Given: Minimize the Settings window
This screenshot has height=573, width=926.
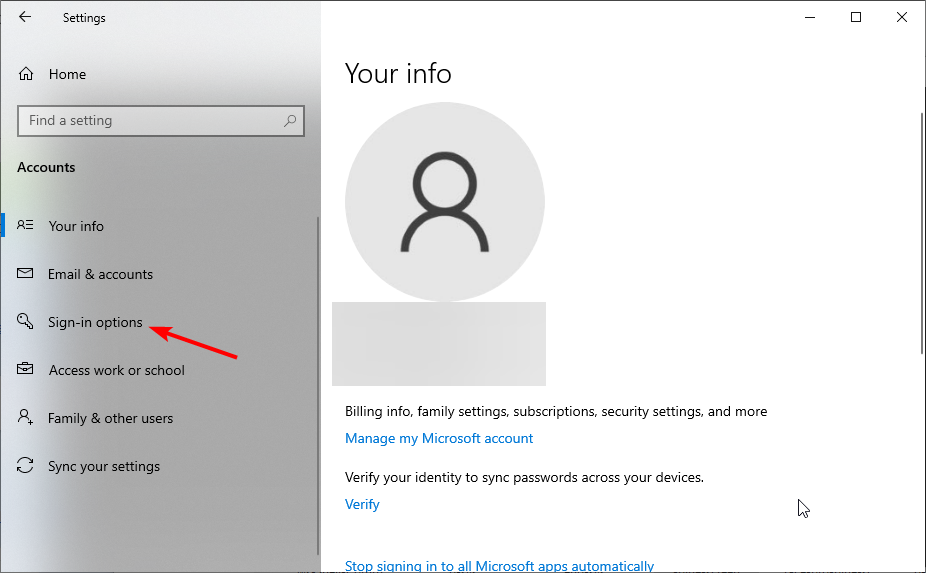Looking at the screenshot, I should (x=810, y=17).
